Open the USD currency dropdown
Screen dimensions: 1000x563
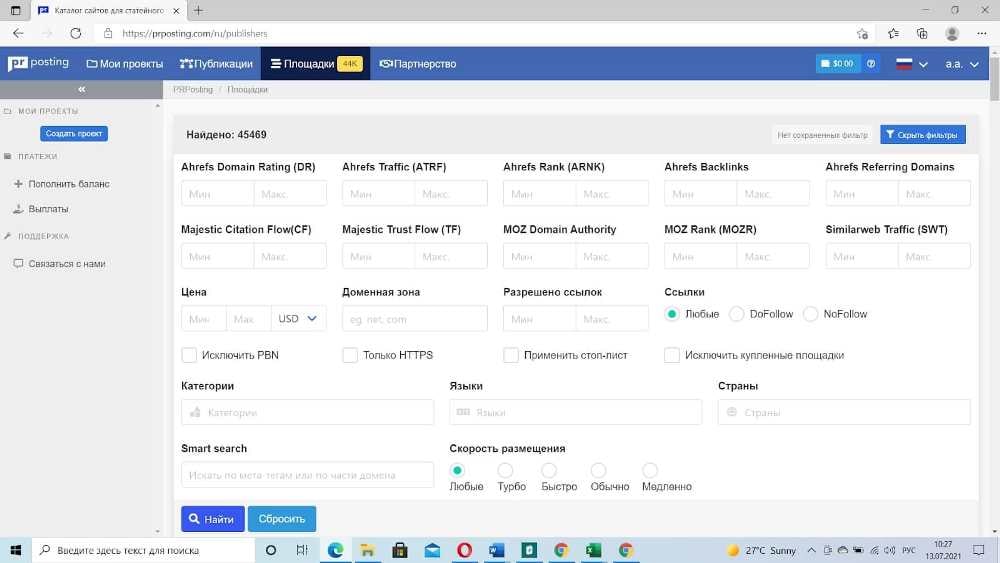click(x=298, y=319)
